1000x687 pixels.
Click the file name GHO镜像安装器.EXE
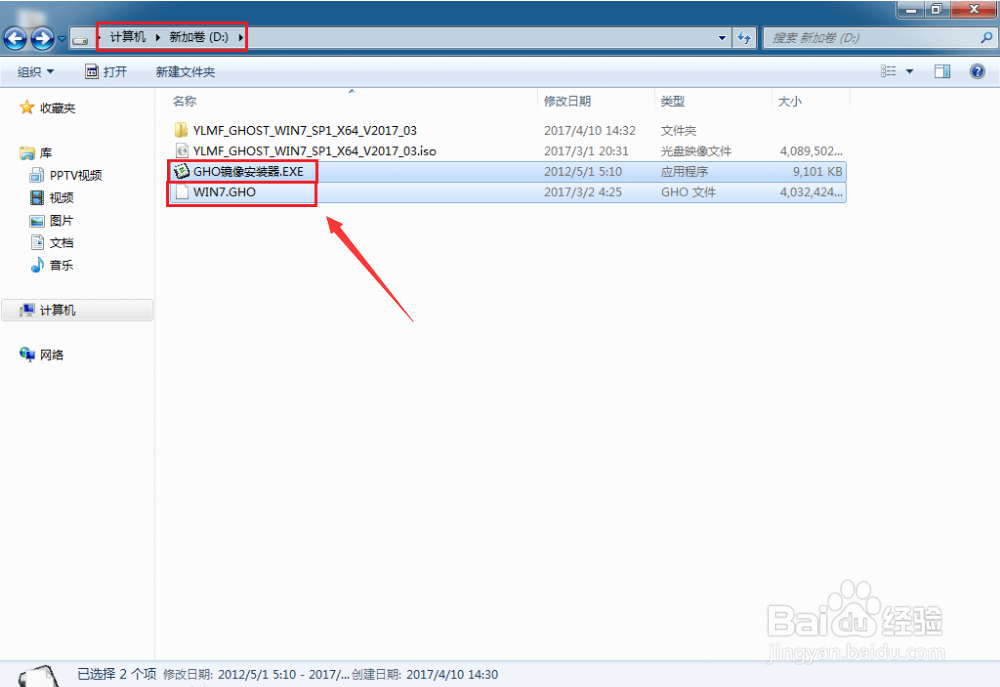[x=248, y=171]
